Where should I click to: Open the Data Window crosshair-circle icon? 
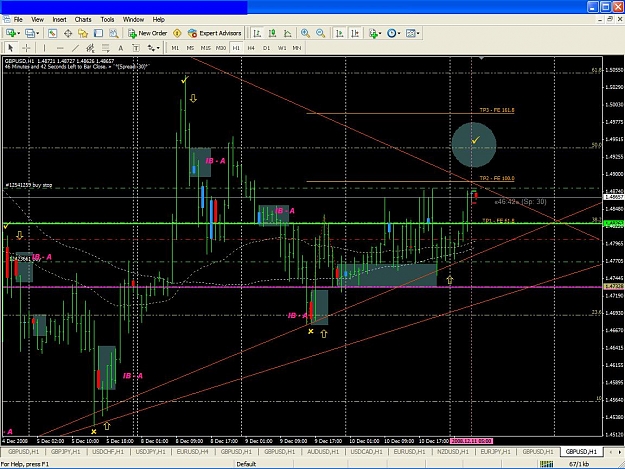(x=68, y=33)
